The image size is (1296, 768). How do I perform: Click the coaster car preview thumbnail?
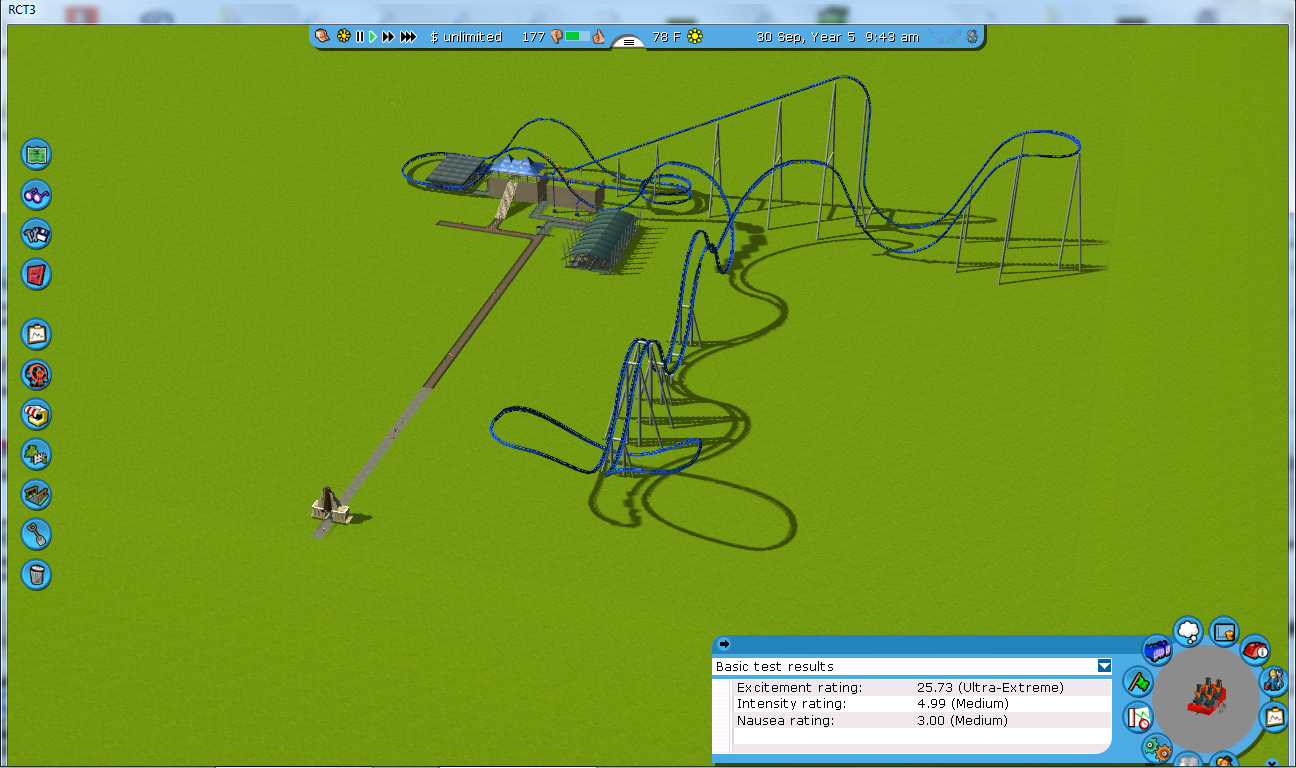pyautogui.click(x=1207, y=695)
